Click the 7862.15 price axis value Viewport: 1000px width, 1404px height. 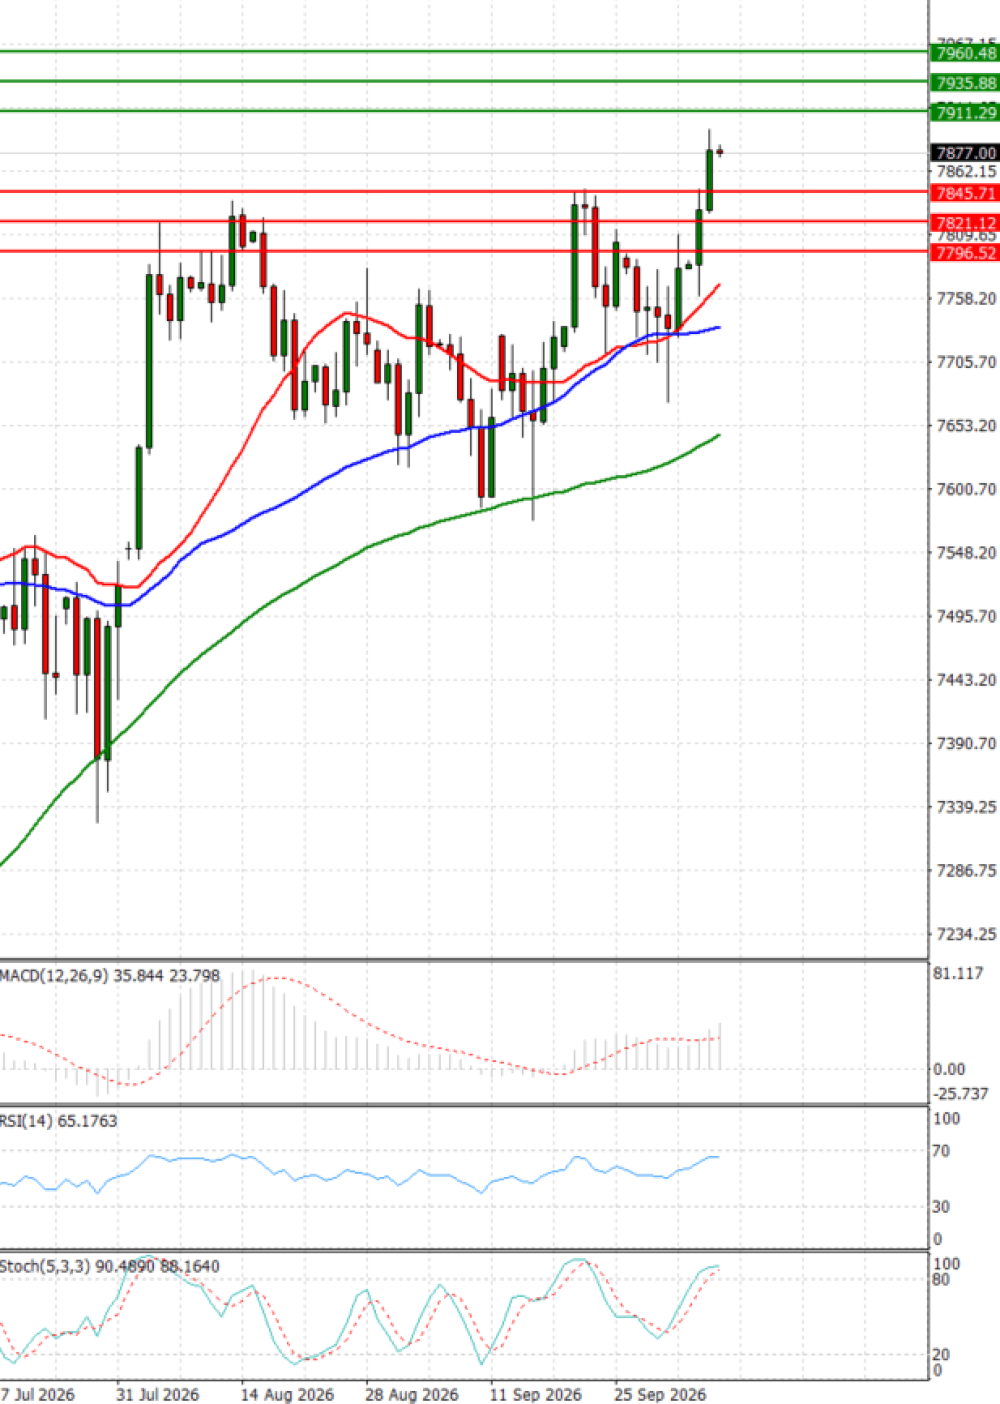tap(966, 171)
